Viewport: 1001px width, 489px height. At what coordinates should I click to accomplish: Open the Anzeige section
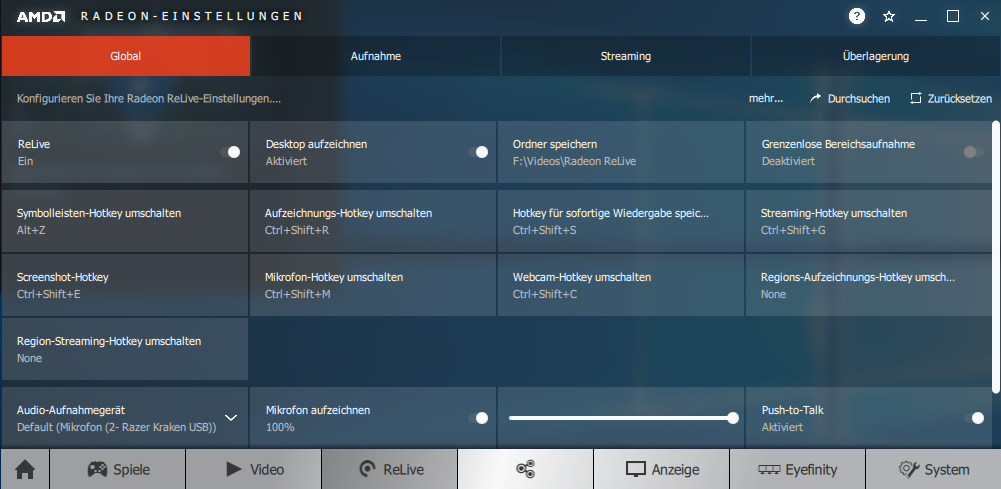tap(661, 470)
